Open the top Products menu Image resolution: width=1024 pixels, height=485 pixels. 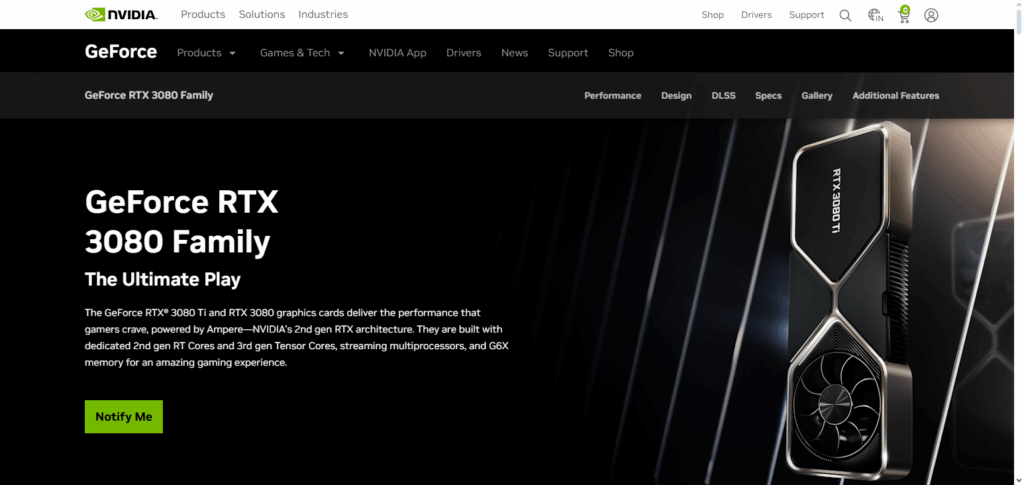pyautogui.click(x=203, y=14)
